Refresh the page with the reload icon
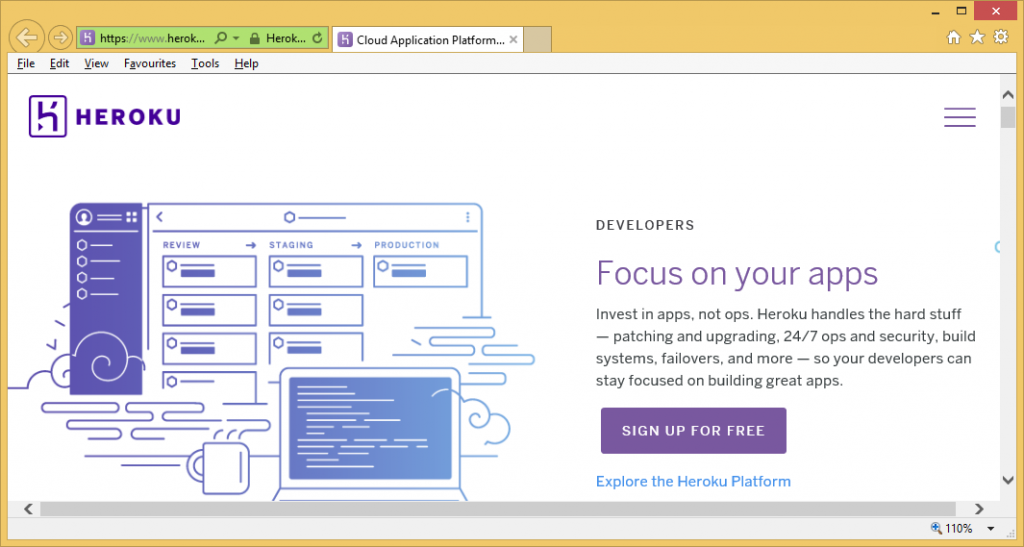 point(318,39)
